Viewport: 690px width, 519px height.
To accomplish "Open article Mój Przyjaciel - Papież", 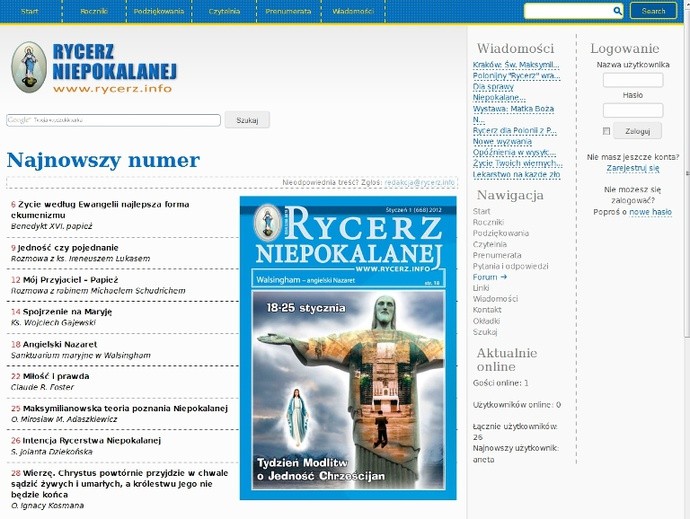I will pyautogui.click(x=70, y=280).
